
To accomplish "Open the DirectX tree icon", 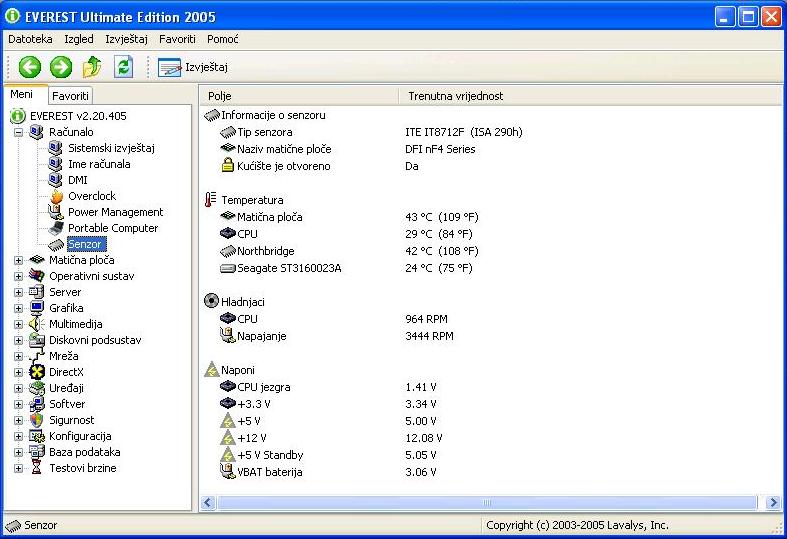I will pos(38,372).
